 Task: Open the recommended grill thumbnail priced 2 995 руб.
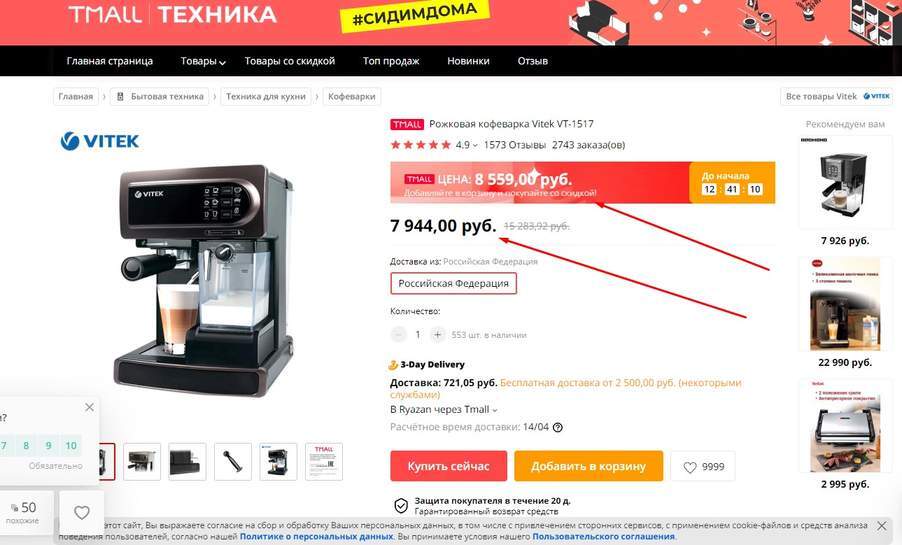(844, 426)
